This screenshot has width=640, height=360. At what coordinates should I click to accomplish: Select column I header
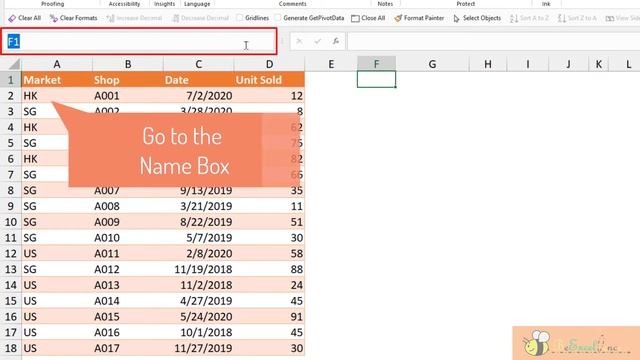pyautogui.click(x=528, y=64)
